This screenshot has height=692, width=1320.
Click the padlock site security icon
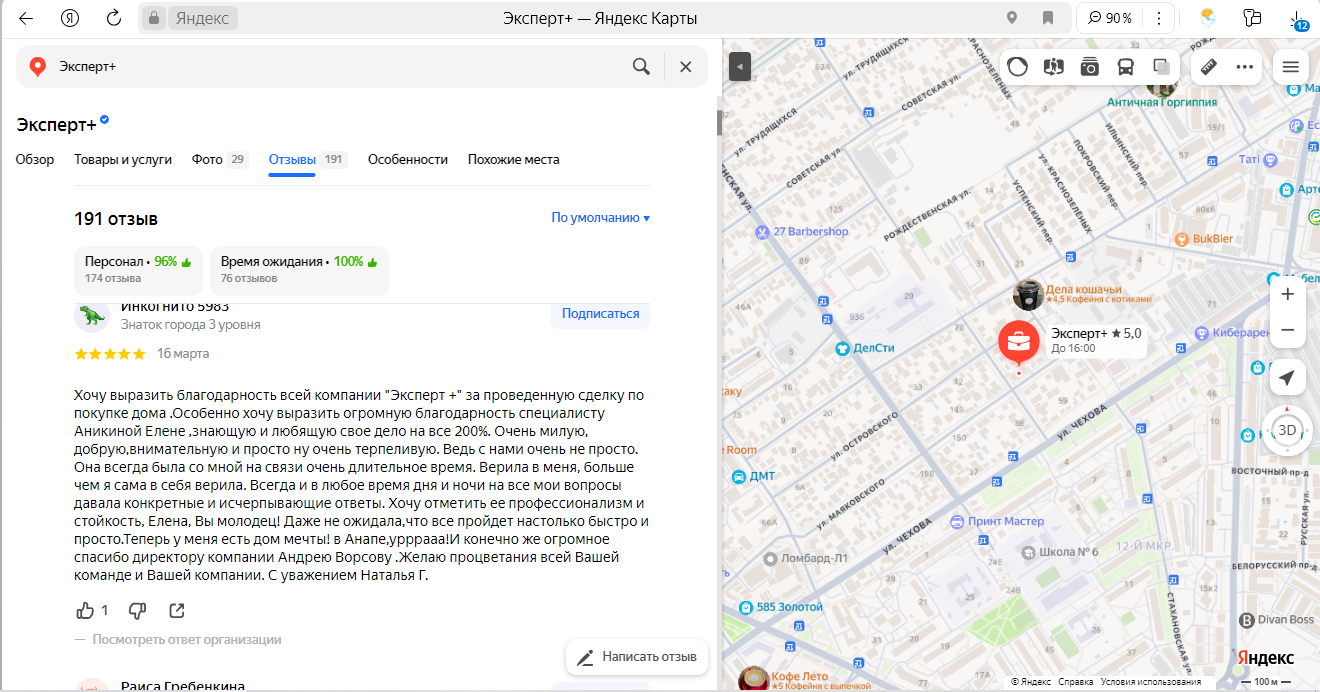tap(153, 18)
